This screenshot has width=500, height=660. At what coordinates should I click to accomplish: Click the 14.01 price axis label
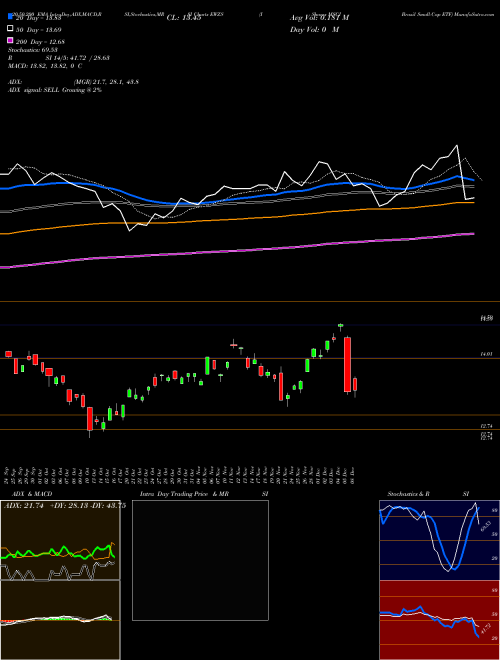(x=486, y=354)
